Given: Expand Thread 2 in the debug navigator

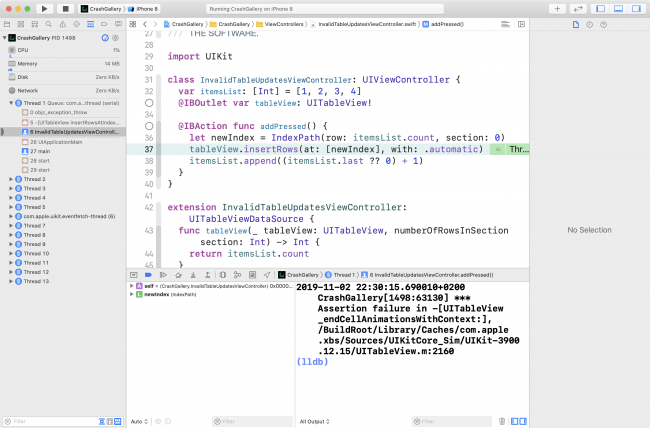Looking at the screenshot, I should pyautogui.click(x=11, y=179).
